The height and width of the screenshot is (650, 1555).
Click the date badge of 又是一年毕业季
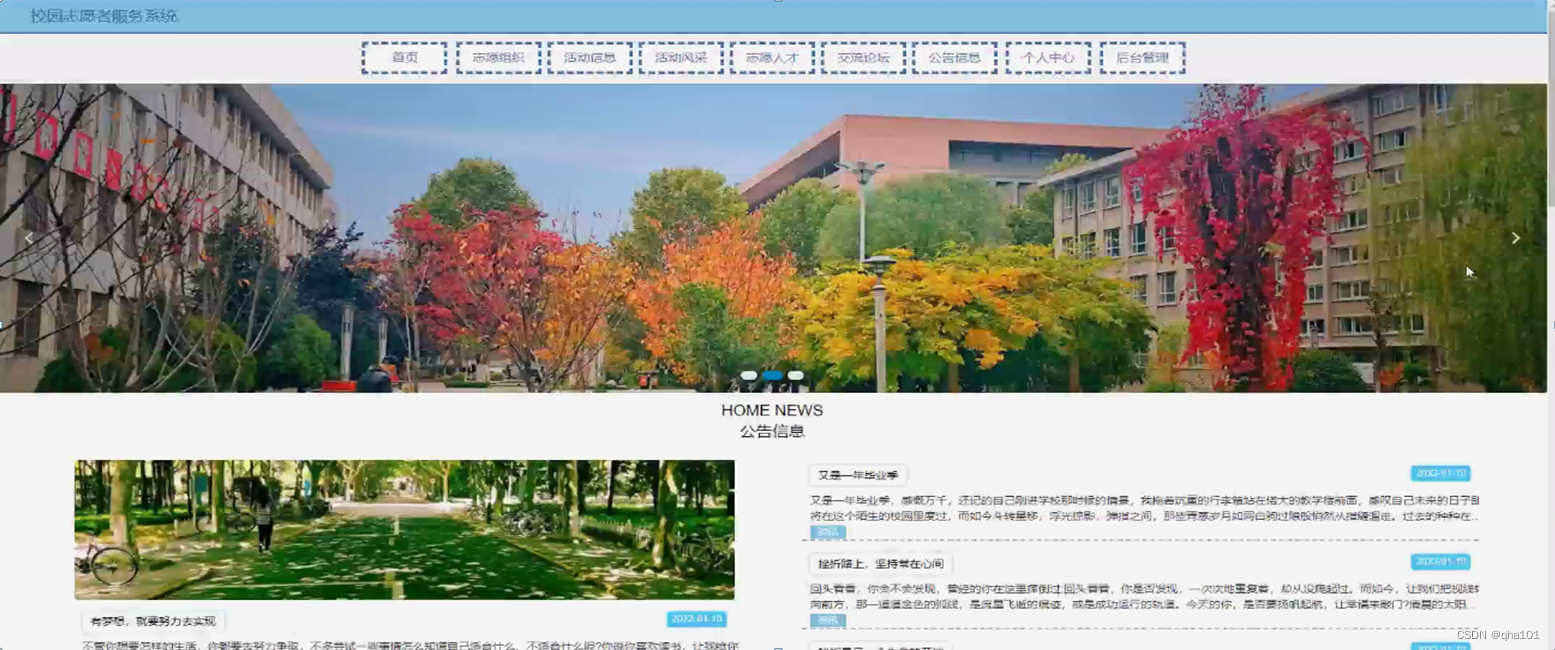tap(1440, 473)
